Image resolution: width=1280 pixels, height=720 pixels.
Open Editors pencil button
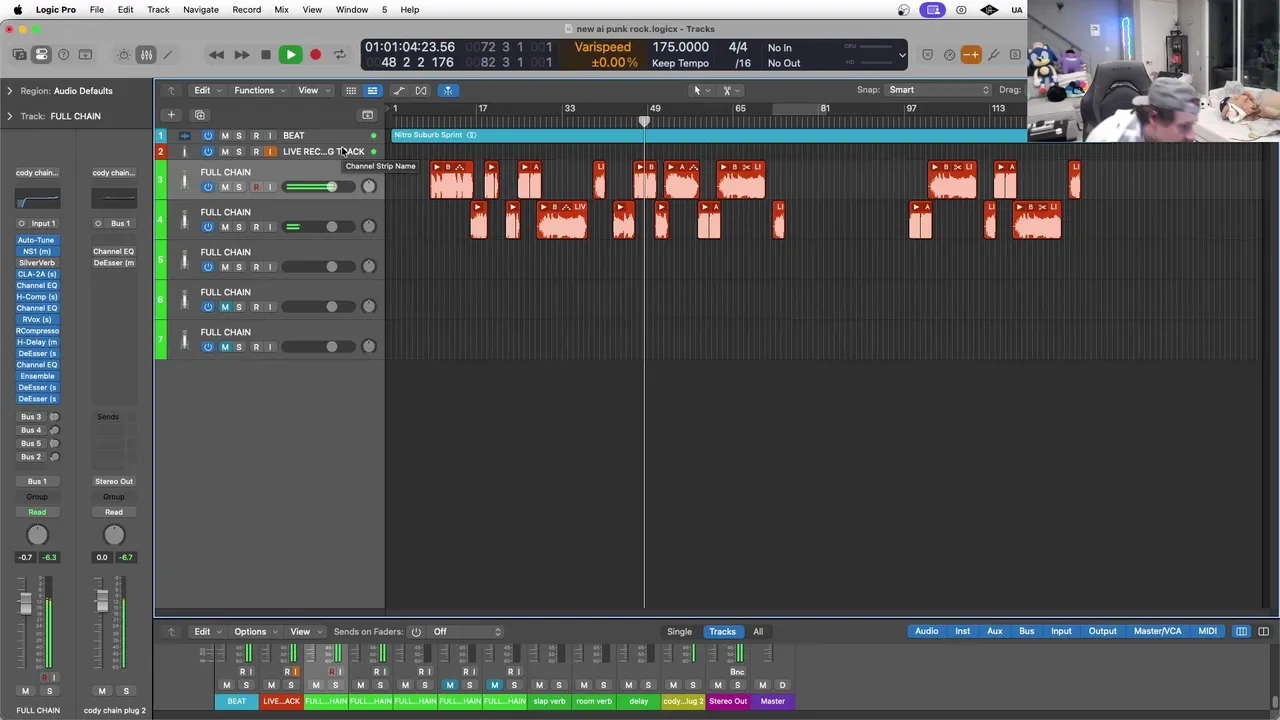(168, 55)
